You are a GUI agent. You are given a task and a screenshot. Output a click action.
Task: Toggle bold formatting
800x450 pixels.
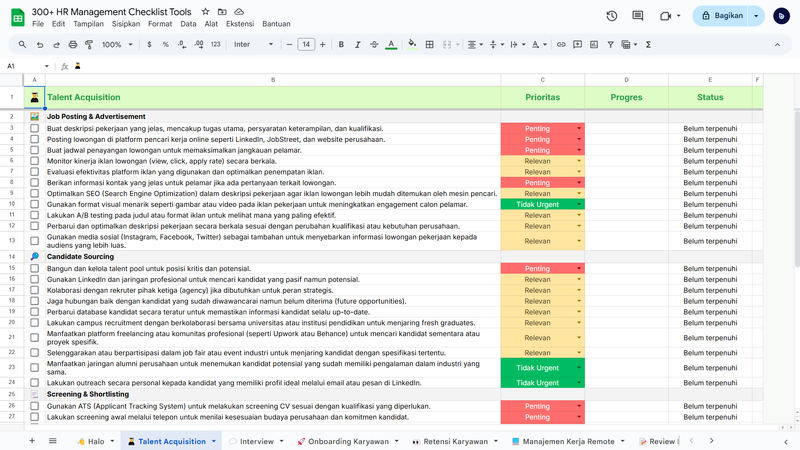[341, 45]
